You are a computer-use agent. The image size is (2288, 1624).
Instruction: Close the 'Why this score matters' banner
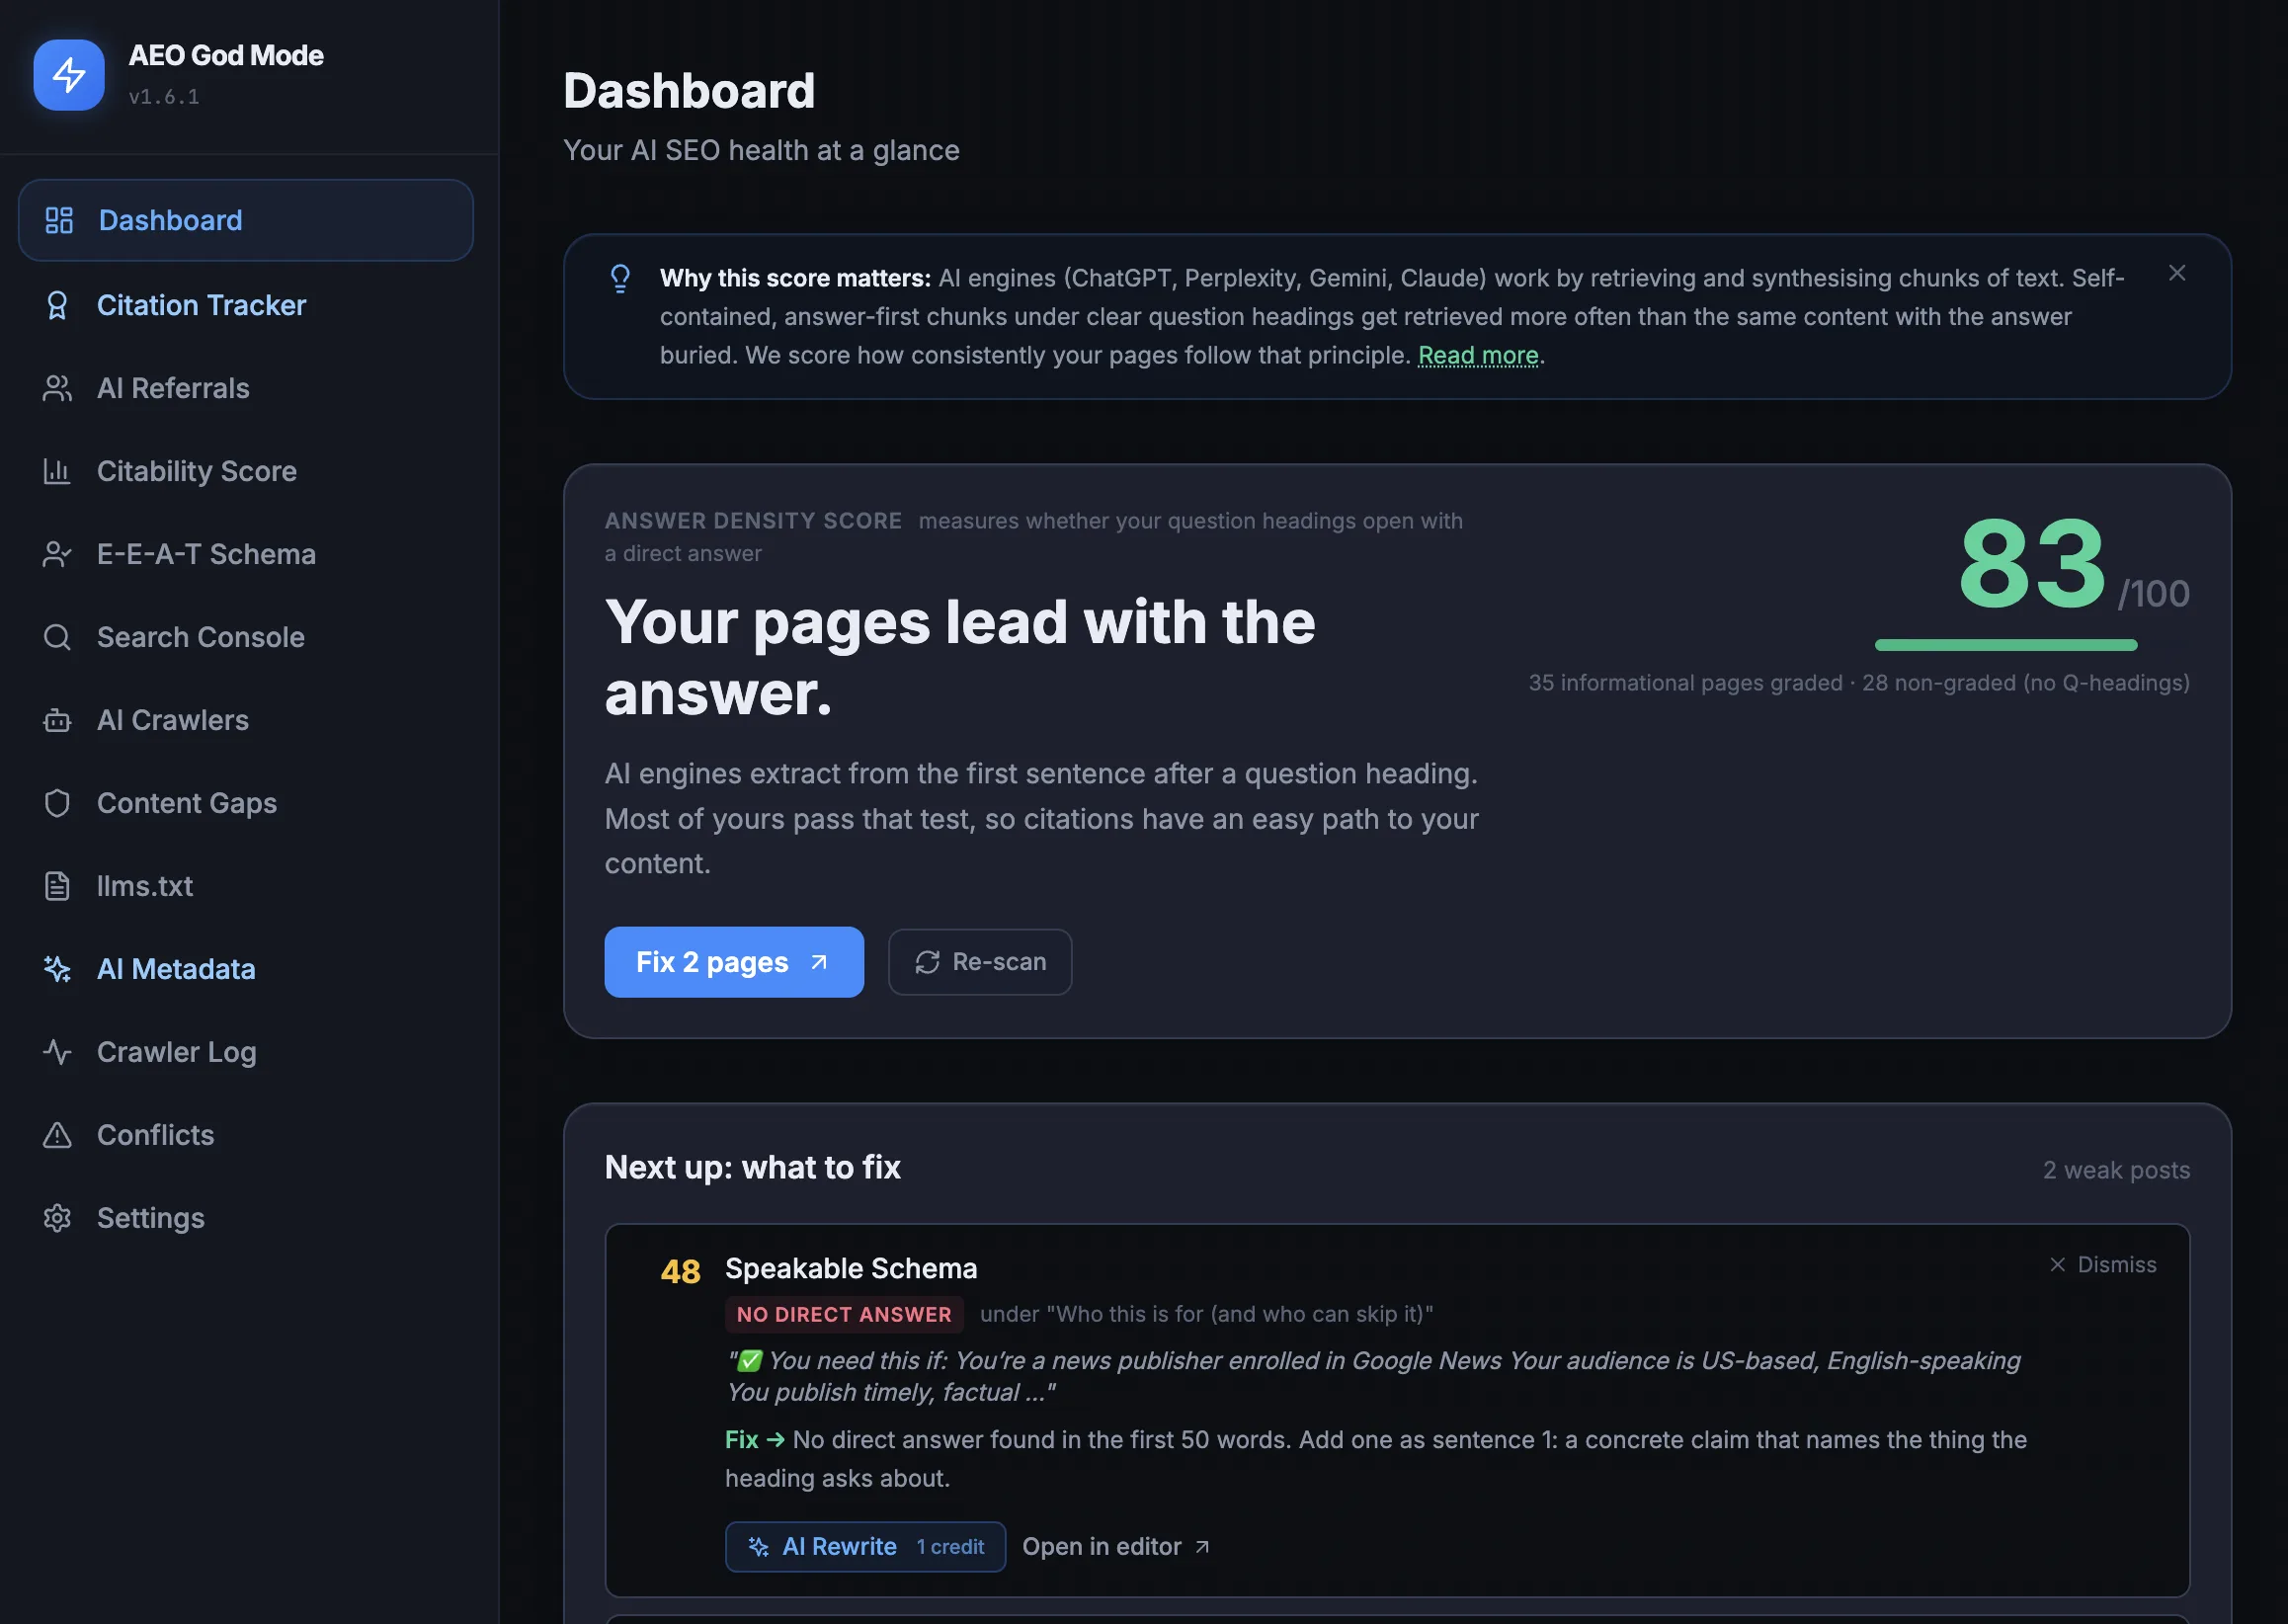[x=2177, y=273]
